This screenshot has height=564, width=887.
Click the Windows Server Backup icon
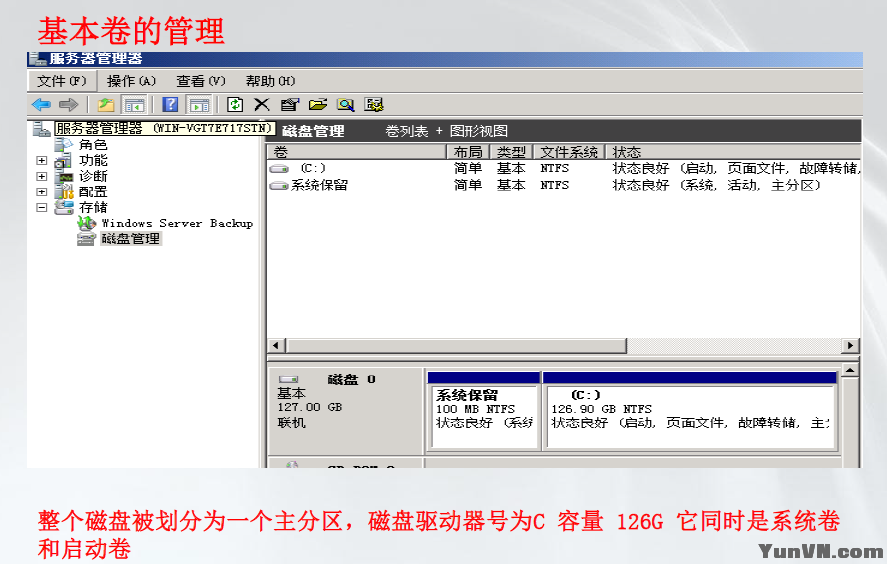[x=87, y=223]
